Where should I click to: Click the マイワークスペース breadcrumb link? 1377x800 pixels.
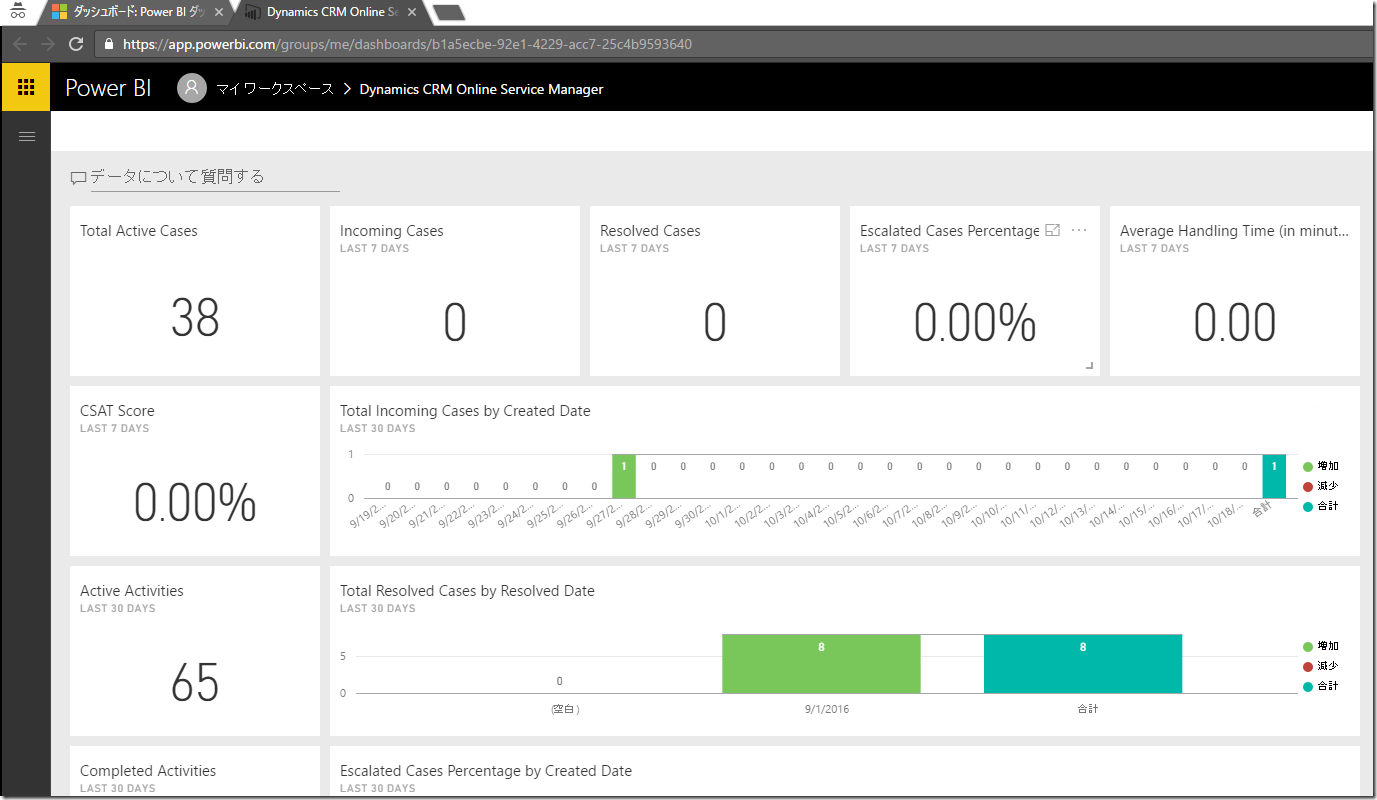[275, 89]
